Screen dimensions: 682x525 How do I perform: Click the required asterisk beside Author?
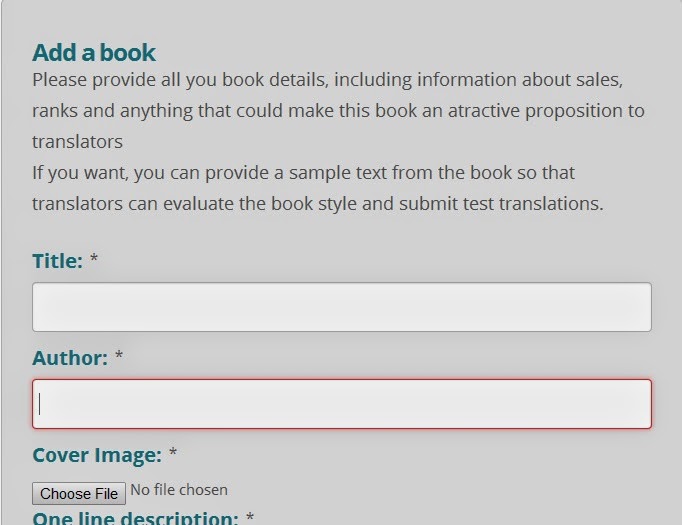pos(119,355)
